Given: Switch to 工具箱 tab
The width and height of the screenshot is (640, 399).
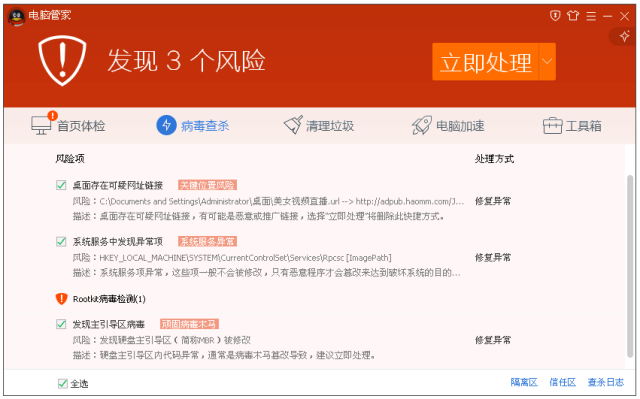Looking at the screenshot, I should pos(572,126).
